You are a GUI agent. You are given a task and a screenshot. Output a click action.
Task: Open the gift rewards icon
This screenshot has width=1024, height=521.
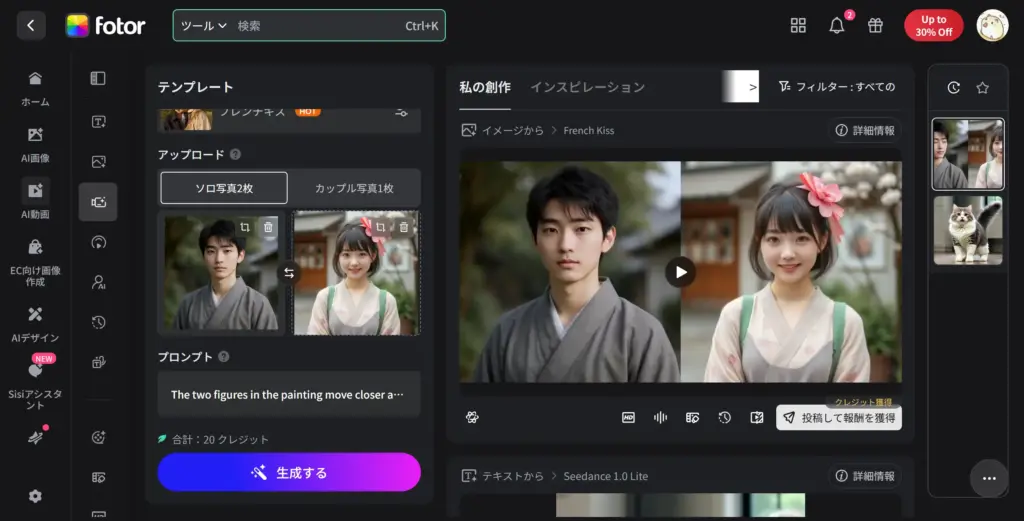875,25
